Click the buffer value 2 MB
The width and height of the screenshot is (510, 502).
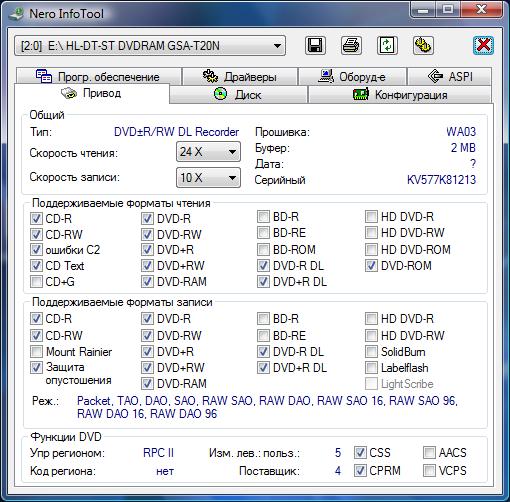(463, 148)
